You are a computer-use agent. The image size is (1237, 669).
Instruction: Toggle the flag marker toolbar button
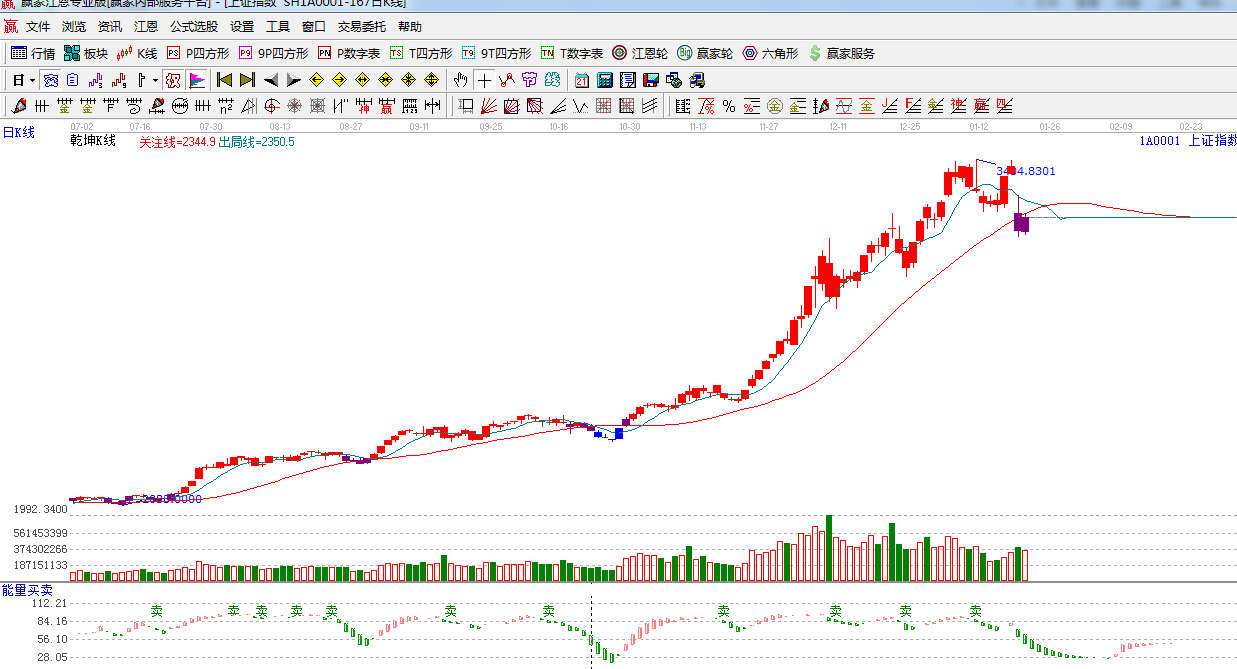[197, 80]
